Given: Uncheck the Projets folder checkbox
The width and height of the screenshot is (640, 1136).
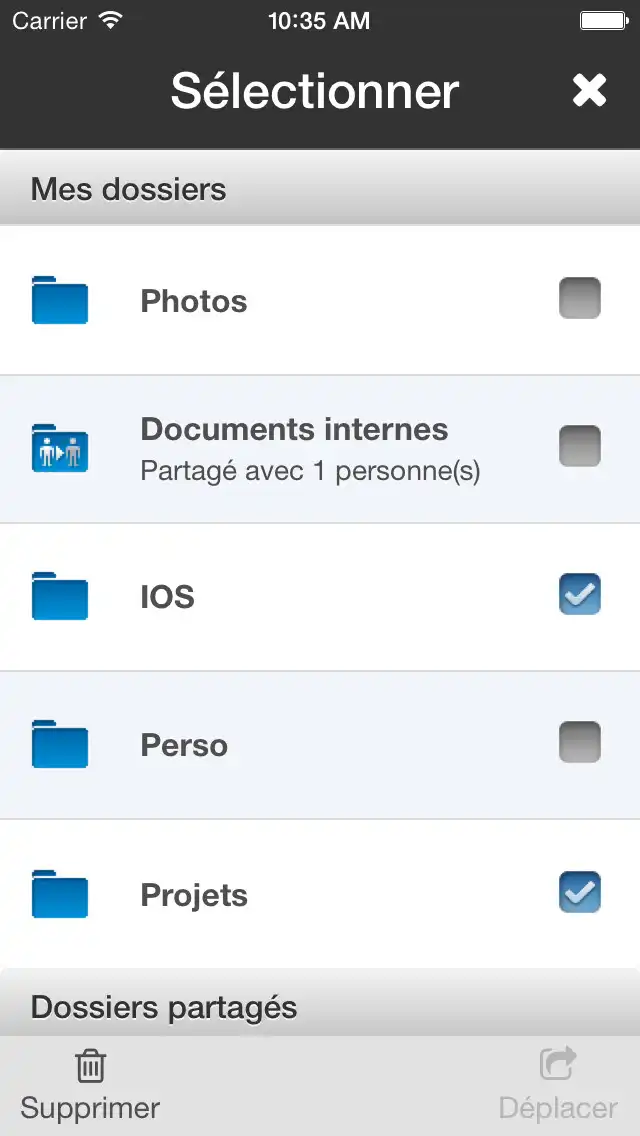Looking at the screenshot, I should pos(580,892).
